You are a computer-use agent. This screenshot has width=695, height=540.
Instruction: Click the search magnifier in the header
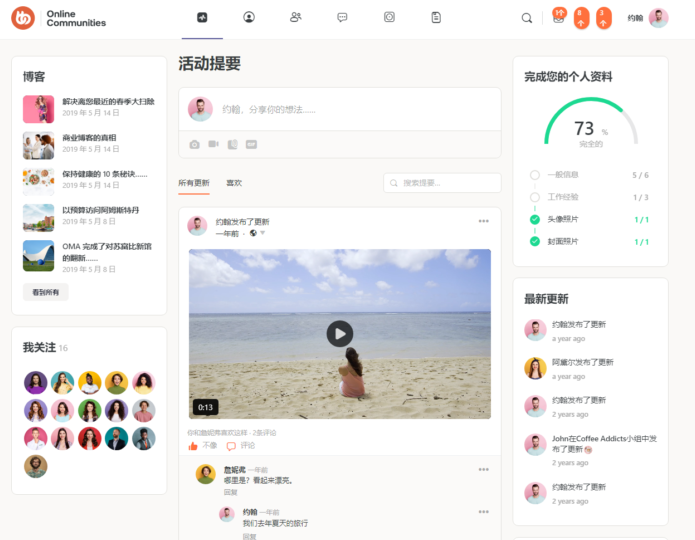[527, 18]
